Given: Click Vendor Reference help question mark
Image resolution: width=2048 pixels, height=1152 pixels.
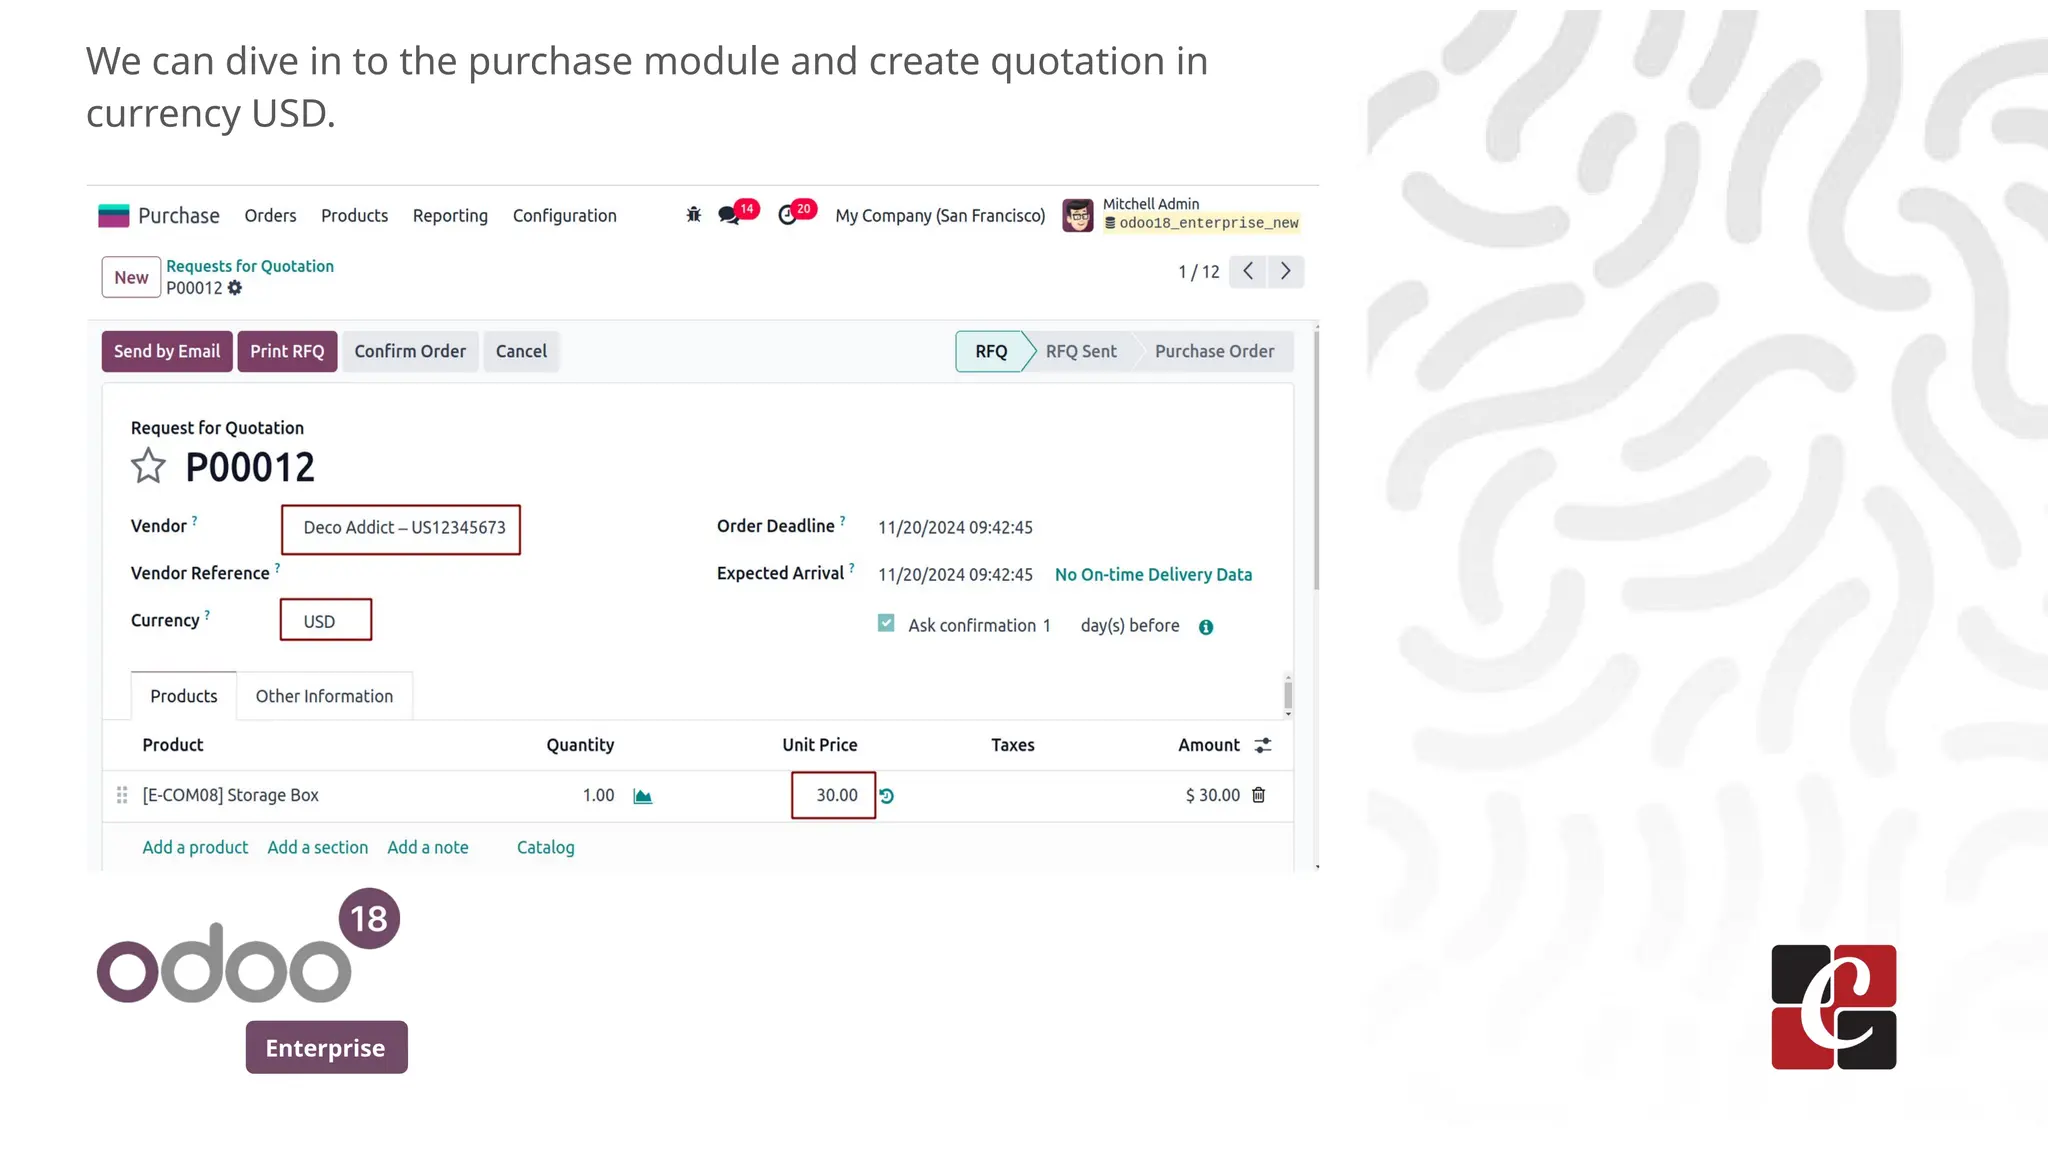Looking at the screenshot, I should click(x=278, y=568).
